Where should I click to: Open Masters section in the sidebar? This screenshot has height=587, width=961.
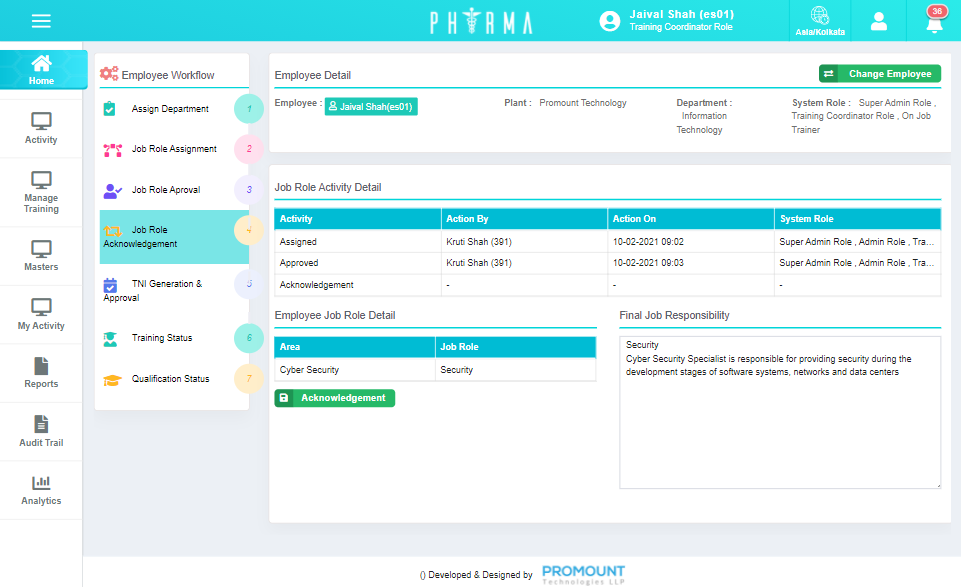[x=41, y=256]
